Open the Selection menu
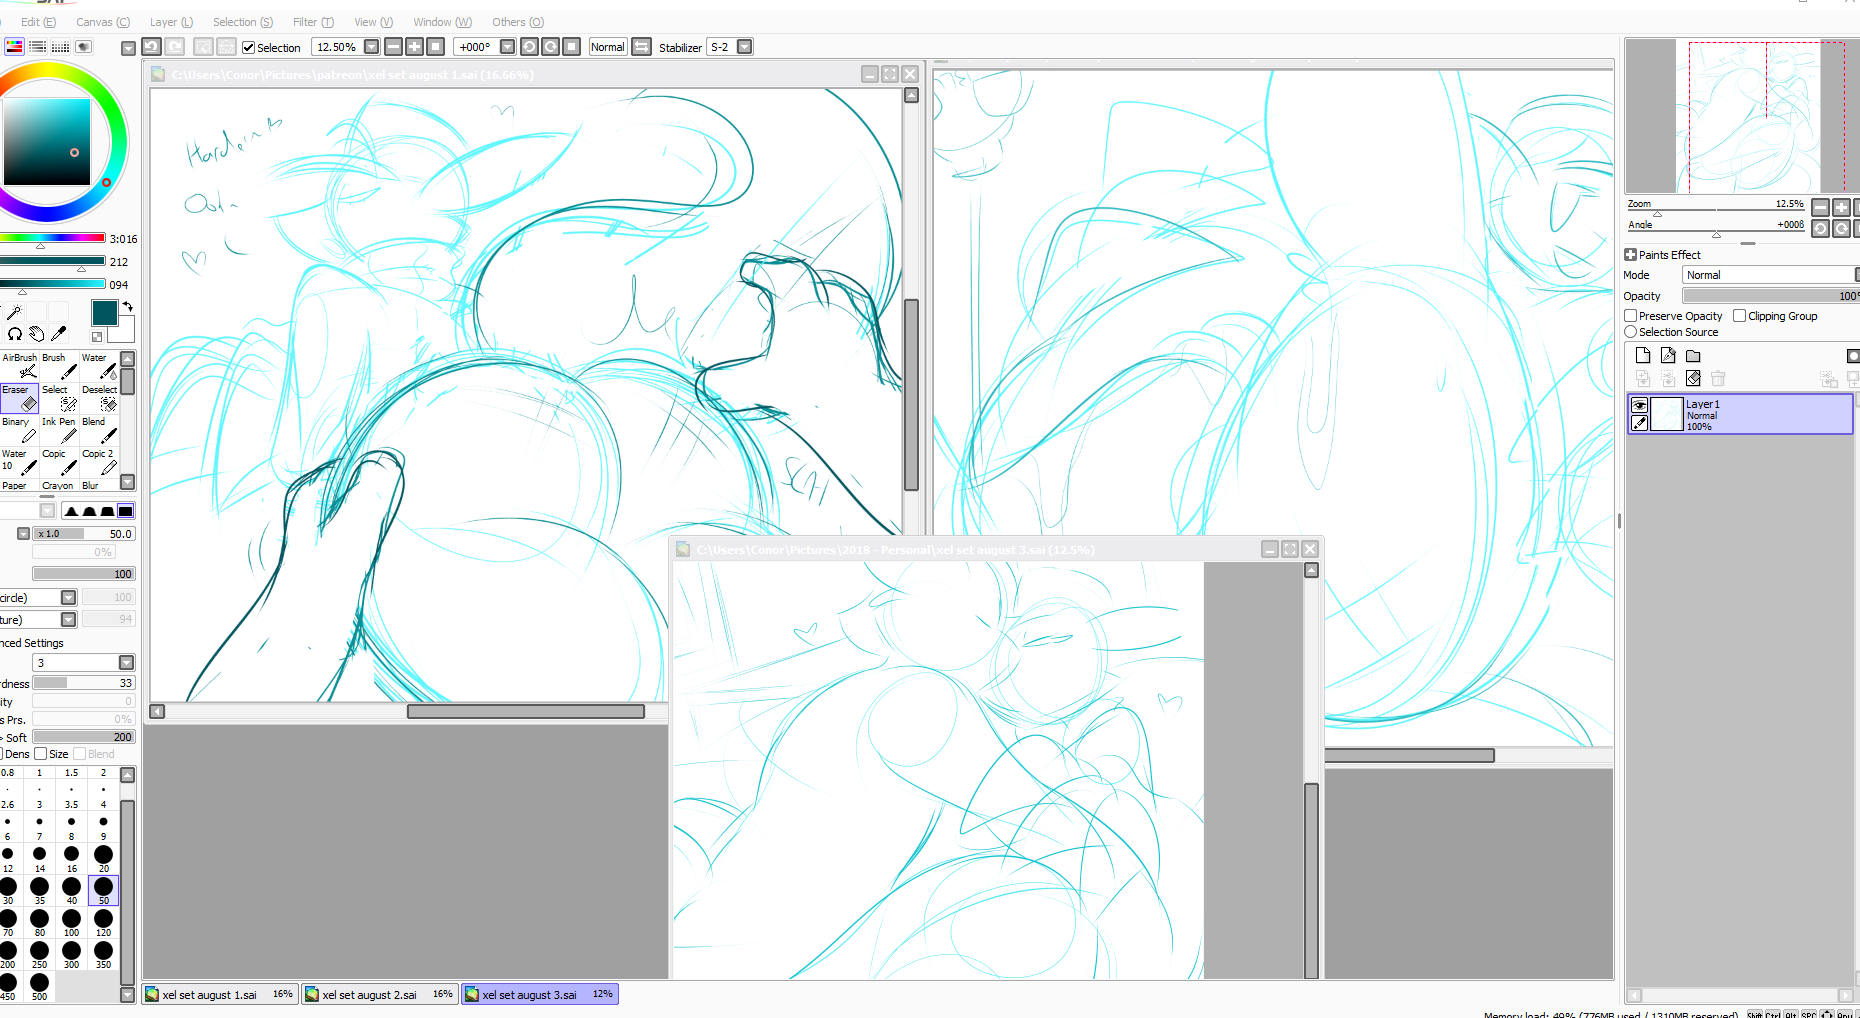The width and height of the screenshot is (1860, 1018). pyautogui.click(x=243, y=22)
